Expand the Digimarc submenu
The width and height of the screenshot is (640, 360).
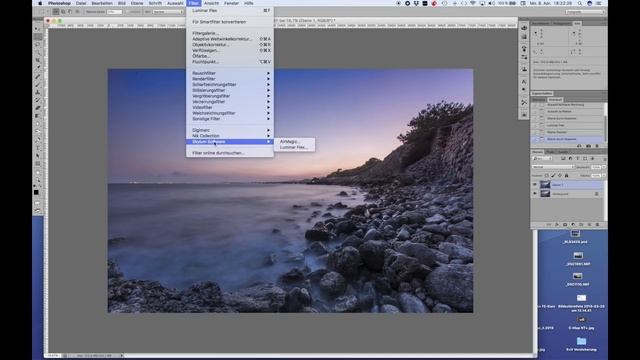point(230,130)
